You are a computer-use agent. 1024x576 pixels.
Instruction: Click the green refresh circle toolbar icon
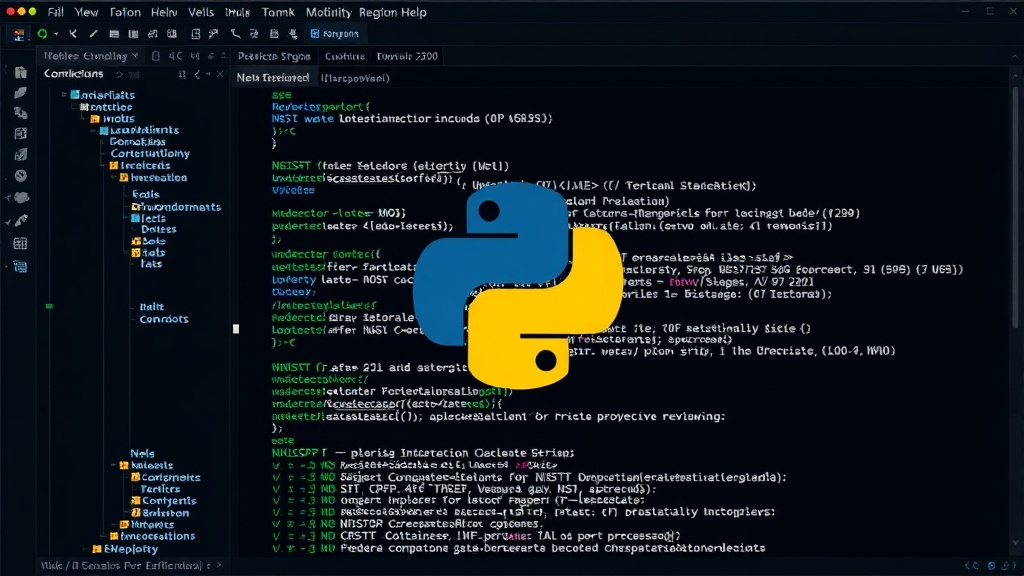[x=42, y=33]
